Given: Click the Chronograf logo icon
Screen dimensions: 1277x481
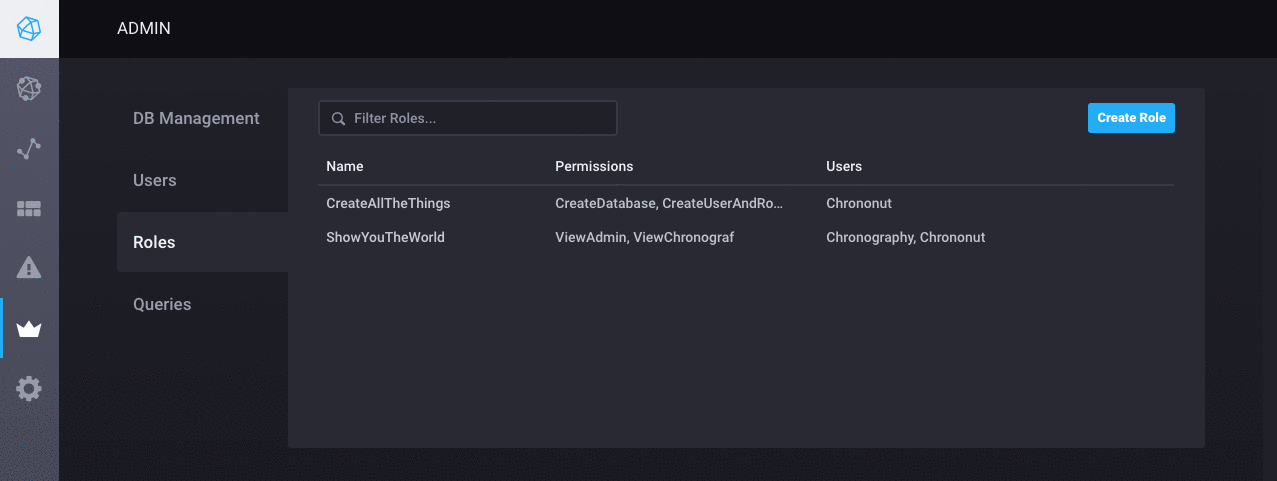Looking at the screenshot, I should coord(29,28).
